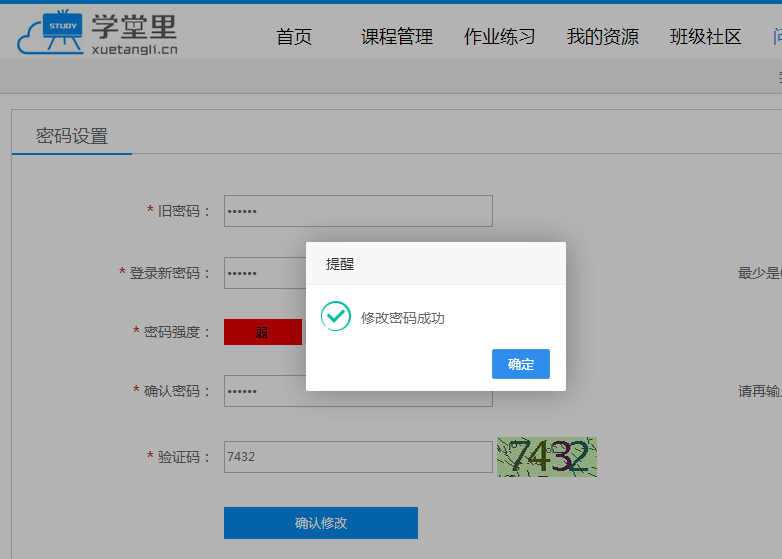The image size is (782, 559).
Task: Click the red 密码强度 indicator bar
Action: [x=262, y=332]
